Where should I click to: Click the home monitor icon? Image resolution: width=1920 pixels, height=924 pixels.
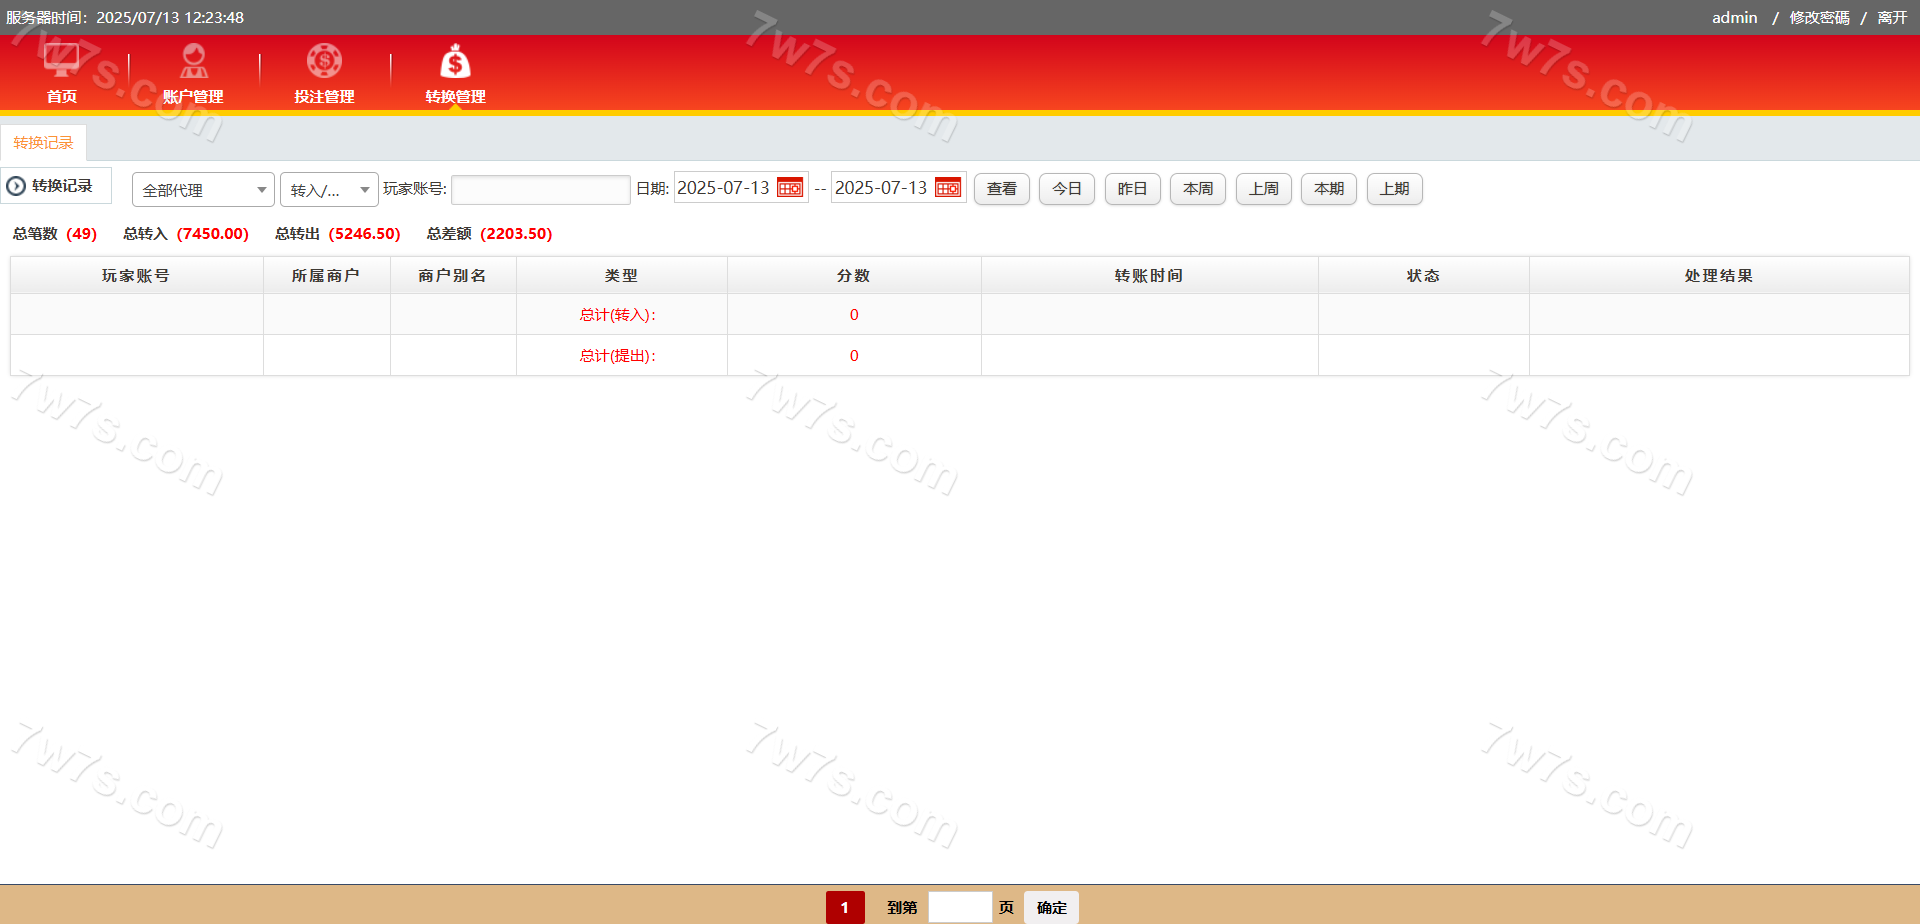click(61, 60)
